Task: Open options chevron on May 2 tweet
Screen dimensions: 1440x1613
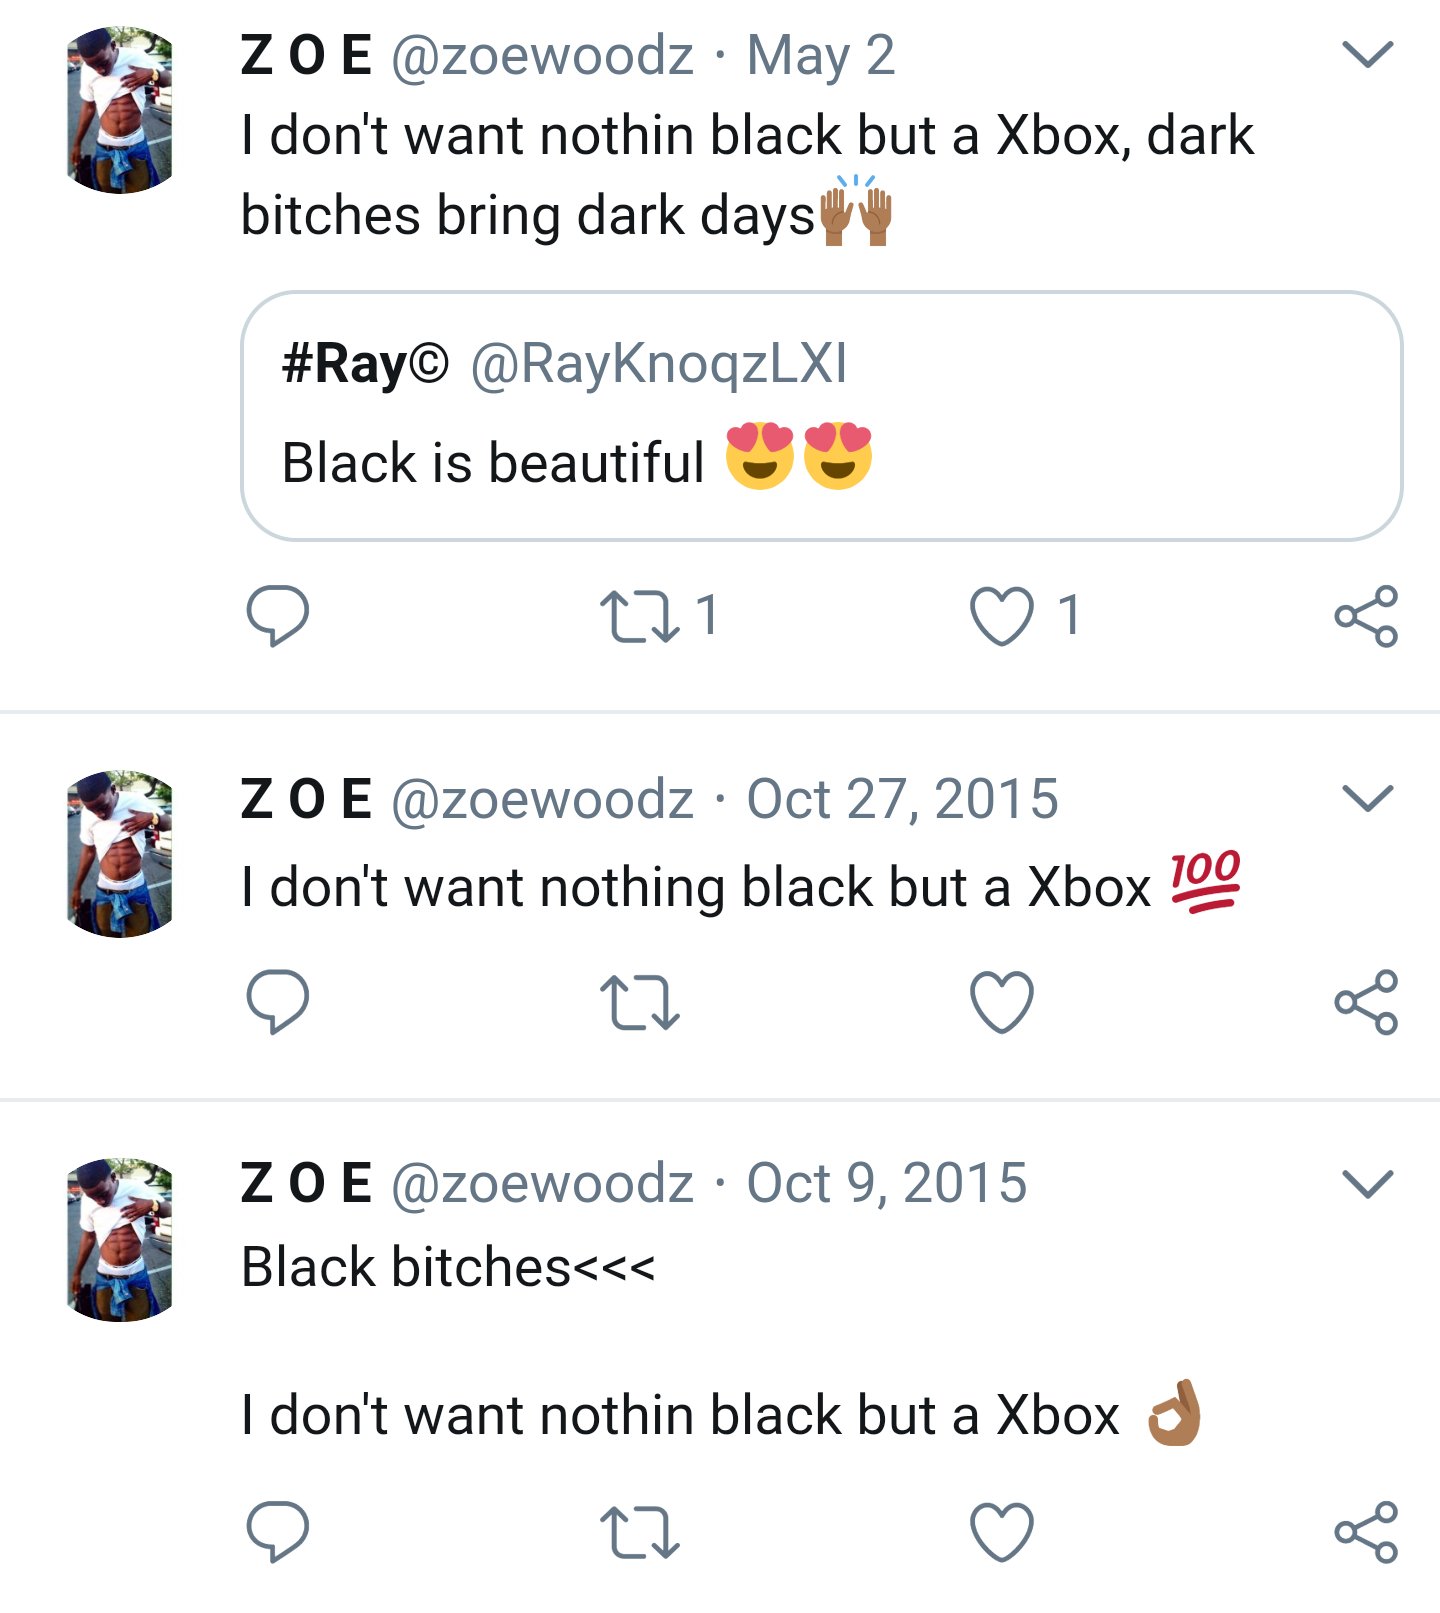Action: click(x=1367, y=54)
